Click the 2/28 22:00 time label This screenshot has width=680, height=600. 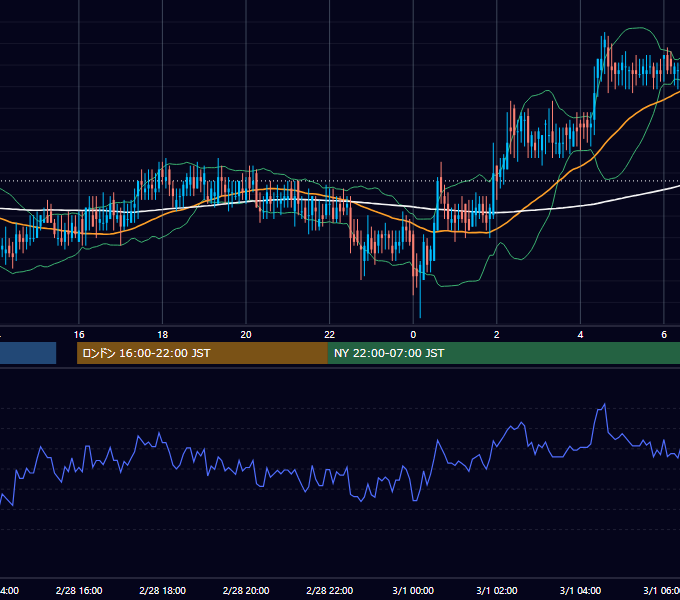coord(330,590)
